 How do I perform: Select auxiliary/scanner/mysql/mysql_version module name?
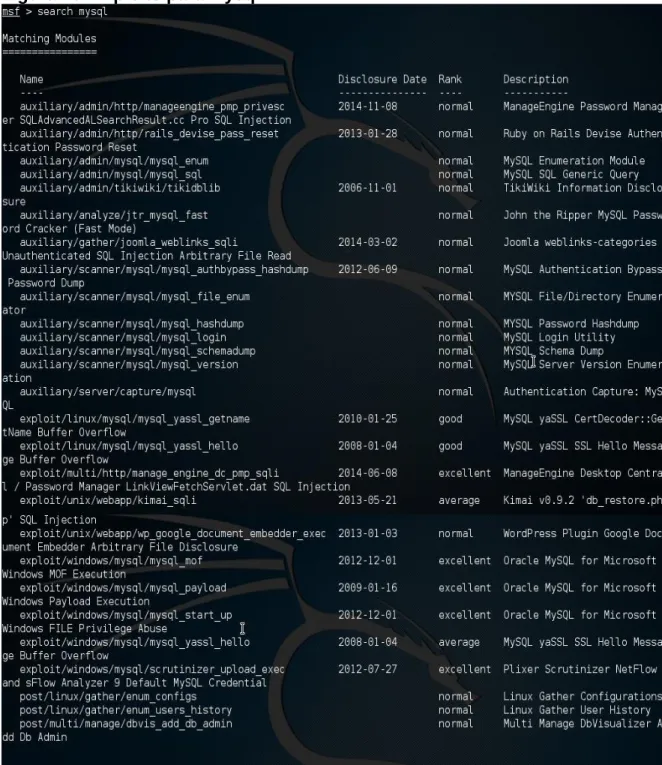(x=129, y=365)
